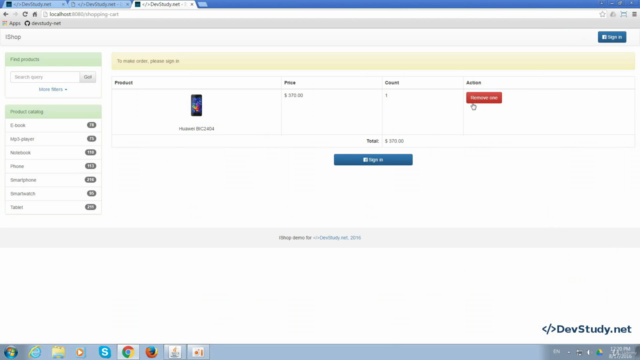Viewport: 640px width, 360px height.
Task: Click the IShop brand link
Action: click(x=13, y=37)
